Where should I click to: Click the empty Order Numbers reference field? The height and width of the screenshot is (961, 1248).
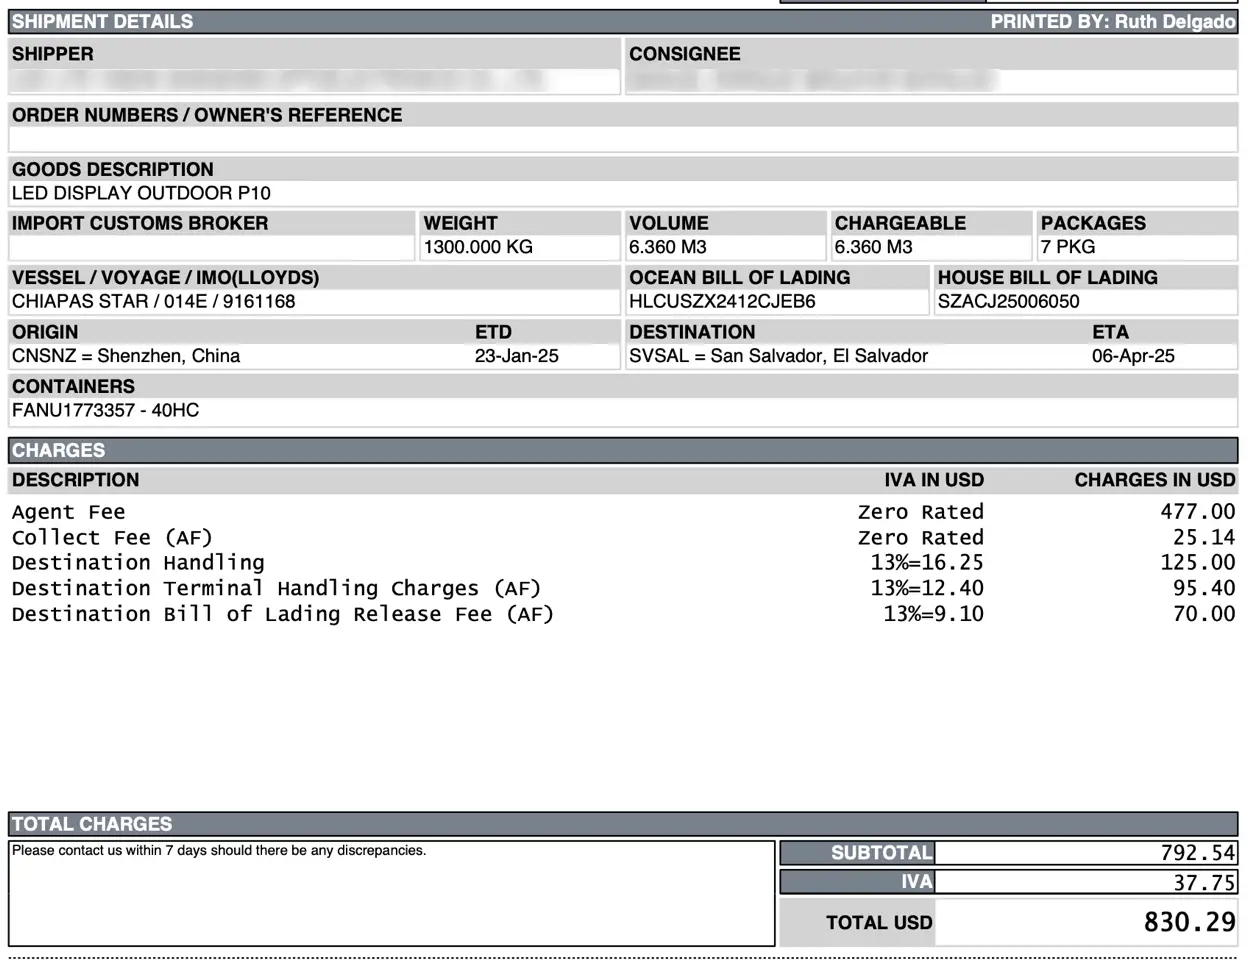(x=622, y=141)
